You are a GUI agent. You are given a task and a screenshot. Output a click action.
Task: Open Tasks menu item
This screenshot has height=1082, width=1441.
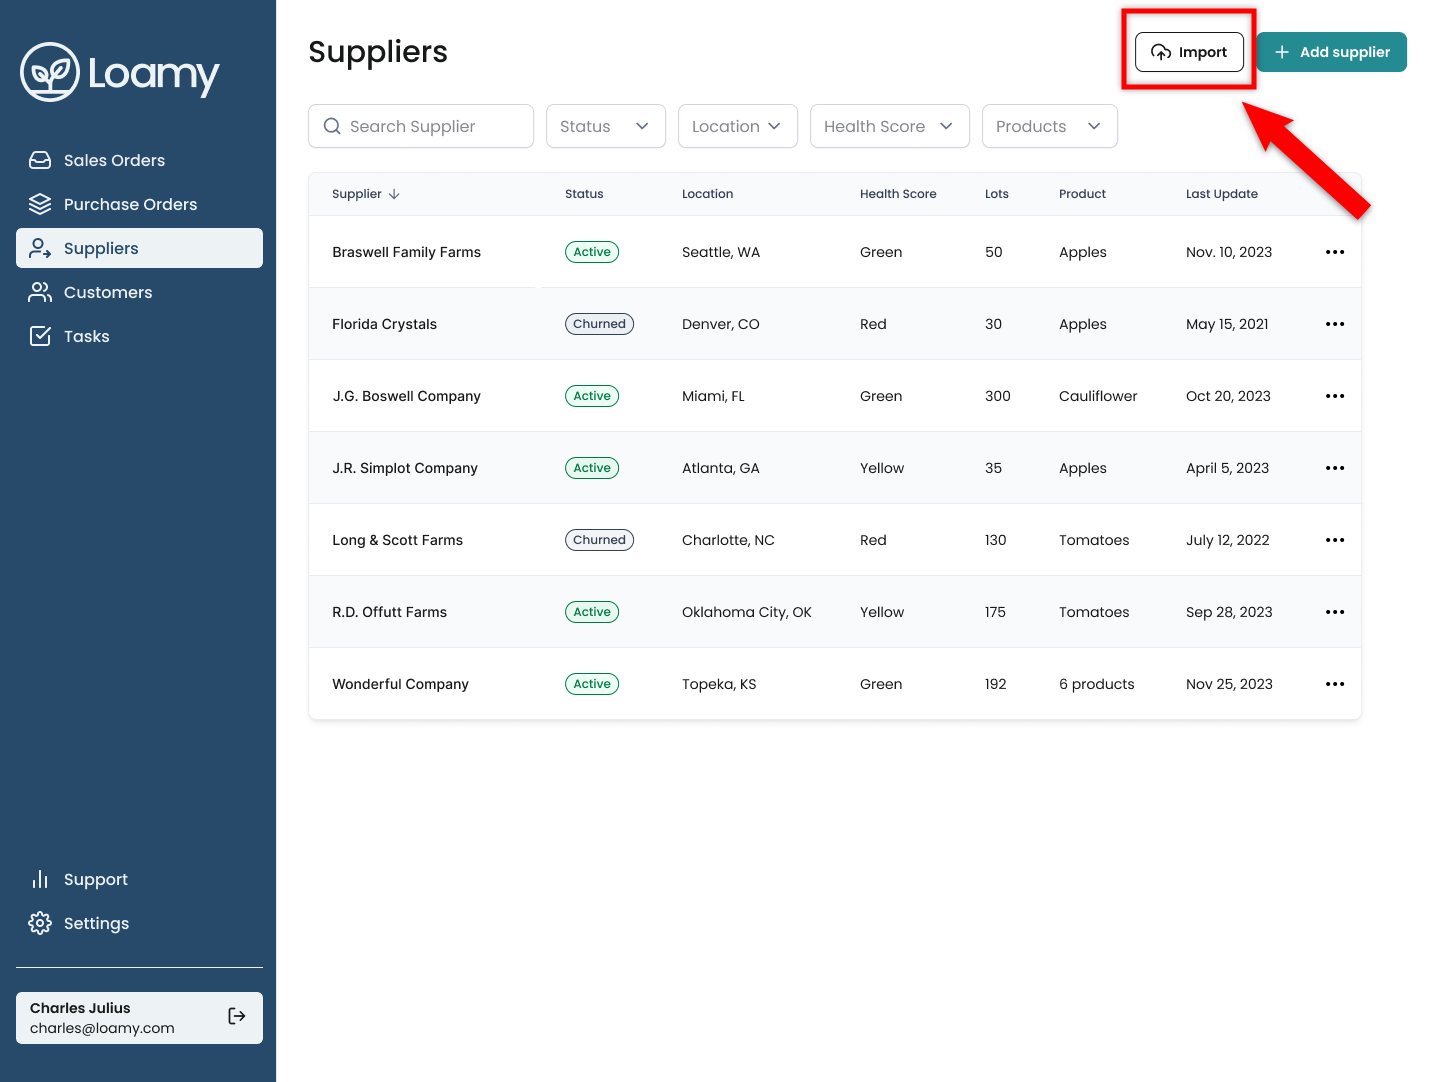click(139, 336)
